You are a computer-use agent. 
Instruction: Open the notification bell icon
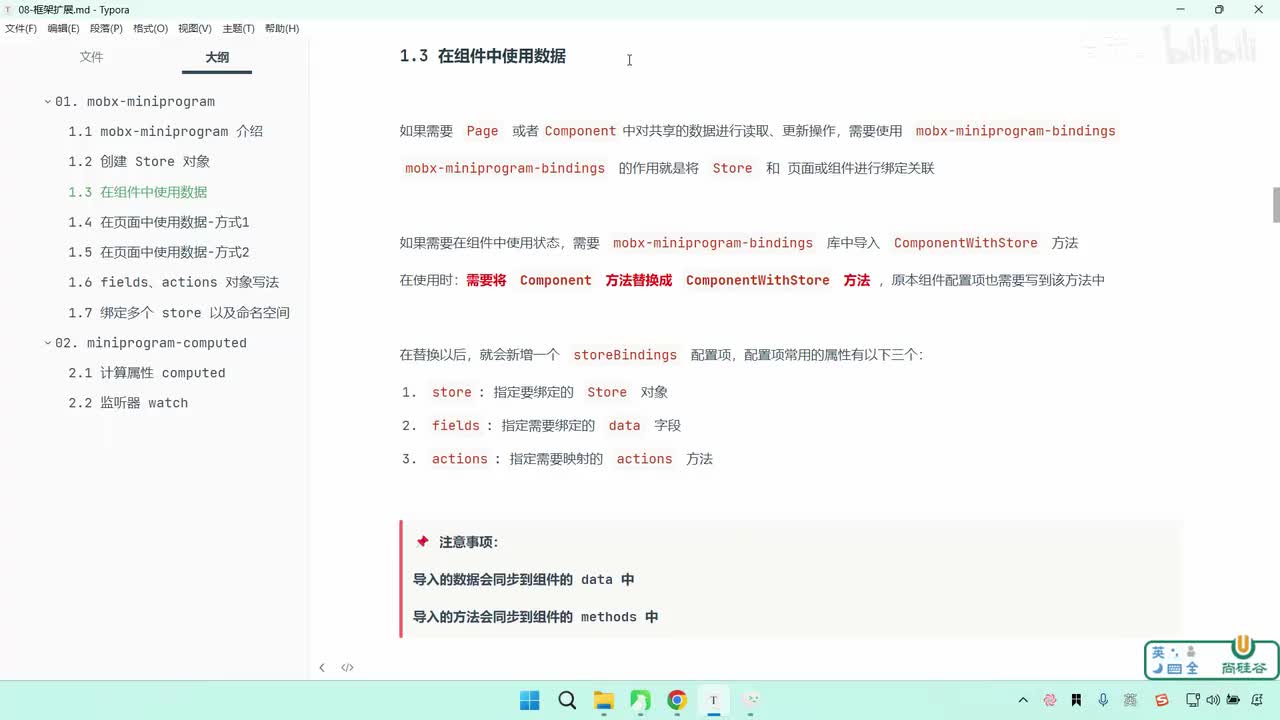(x=1258, y=700)
